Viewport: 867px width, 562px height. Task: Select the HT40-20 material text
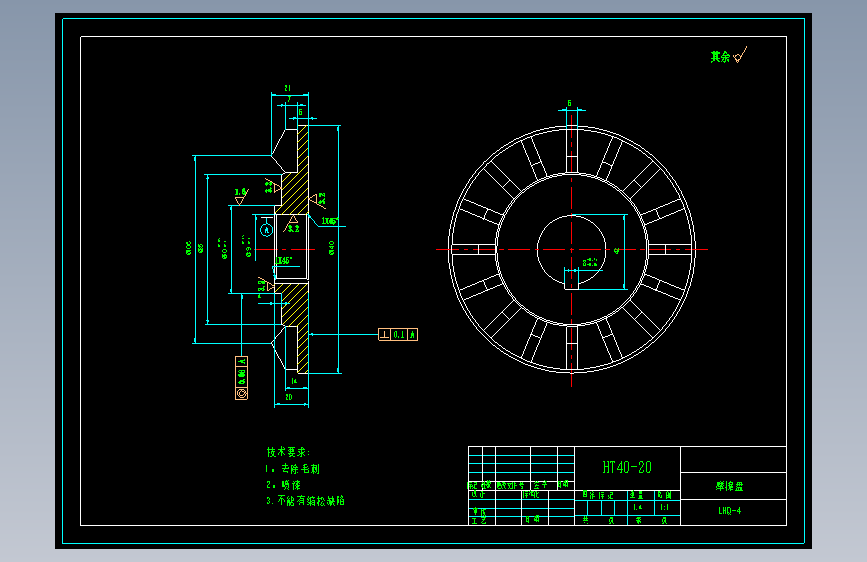point(627,467)
